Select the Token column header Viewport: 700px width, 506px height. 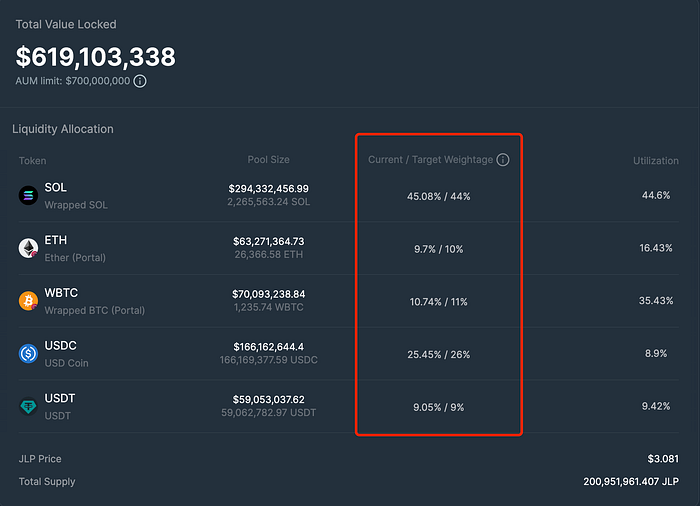click(x=32, y=160)
